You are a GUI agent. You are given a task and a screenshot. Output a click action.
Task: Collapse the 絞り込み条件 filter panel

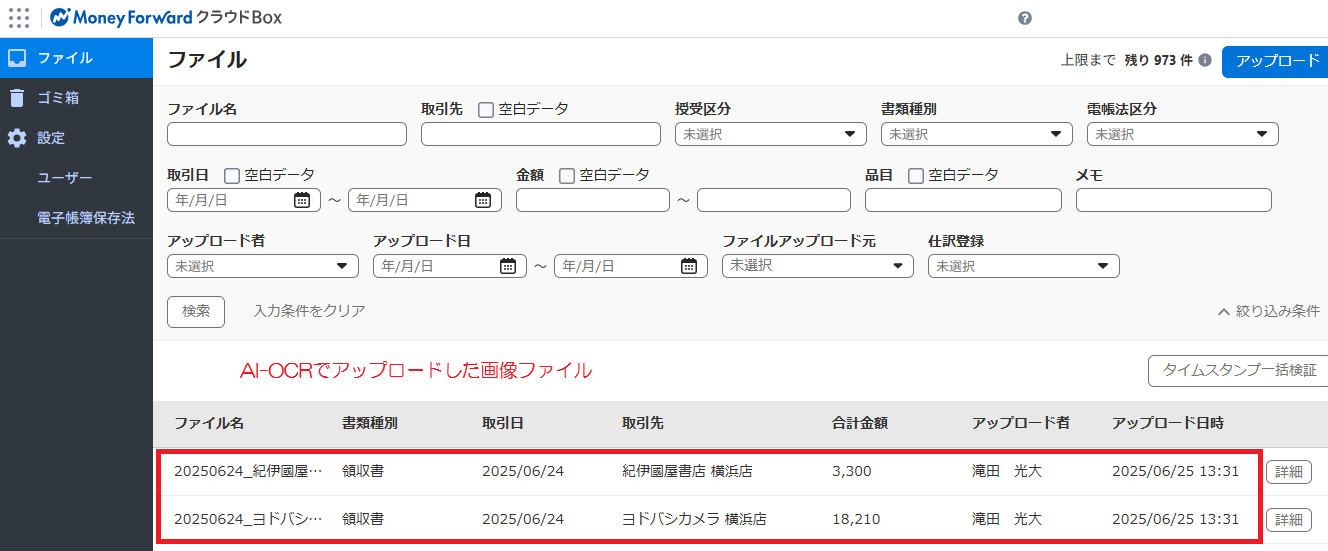click(x=1269, y=311)
